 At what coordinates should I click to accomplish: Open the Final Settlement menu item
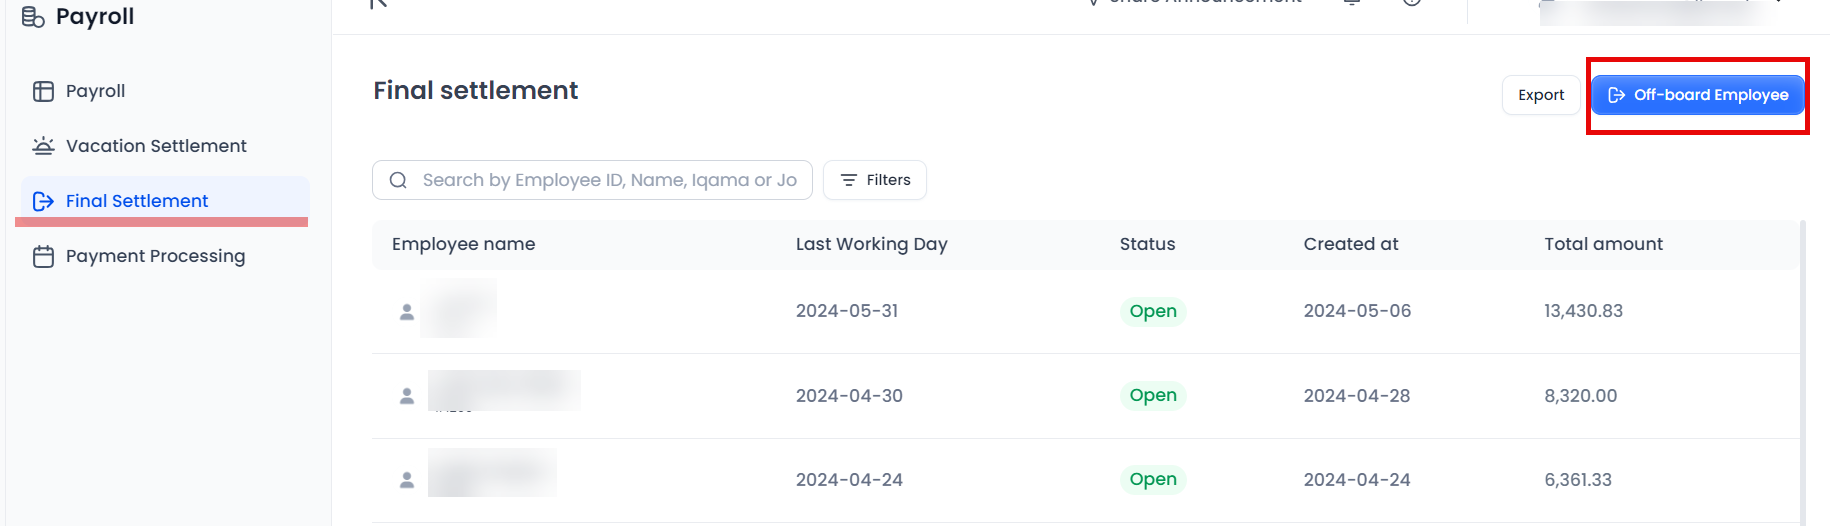(137, 201)
